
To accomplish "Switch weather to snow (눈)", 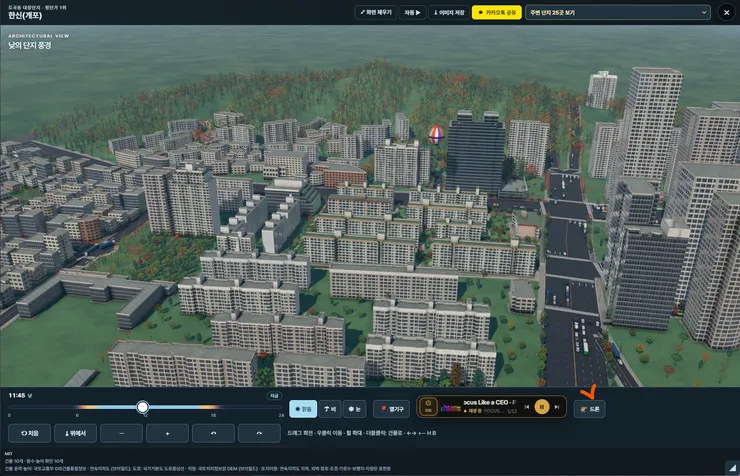I will 354,409.
